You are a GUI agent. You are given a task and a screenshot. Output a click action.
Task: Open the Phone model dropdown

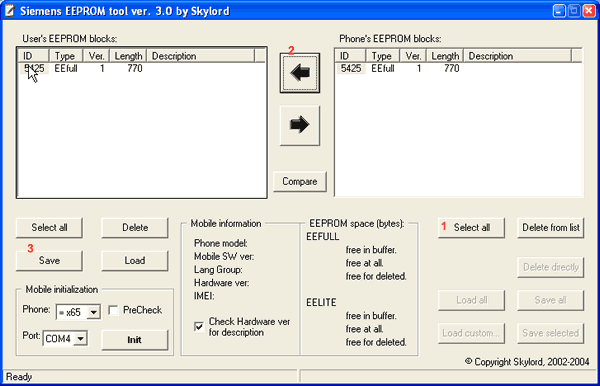pos(93,312)
